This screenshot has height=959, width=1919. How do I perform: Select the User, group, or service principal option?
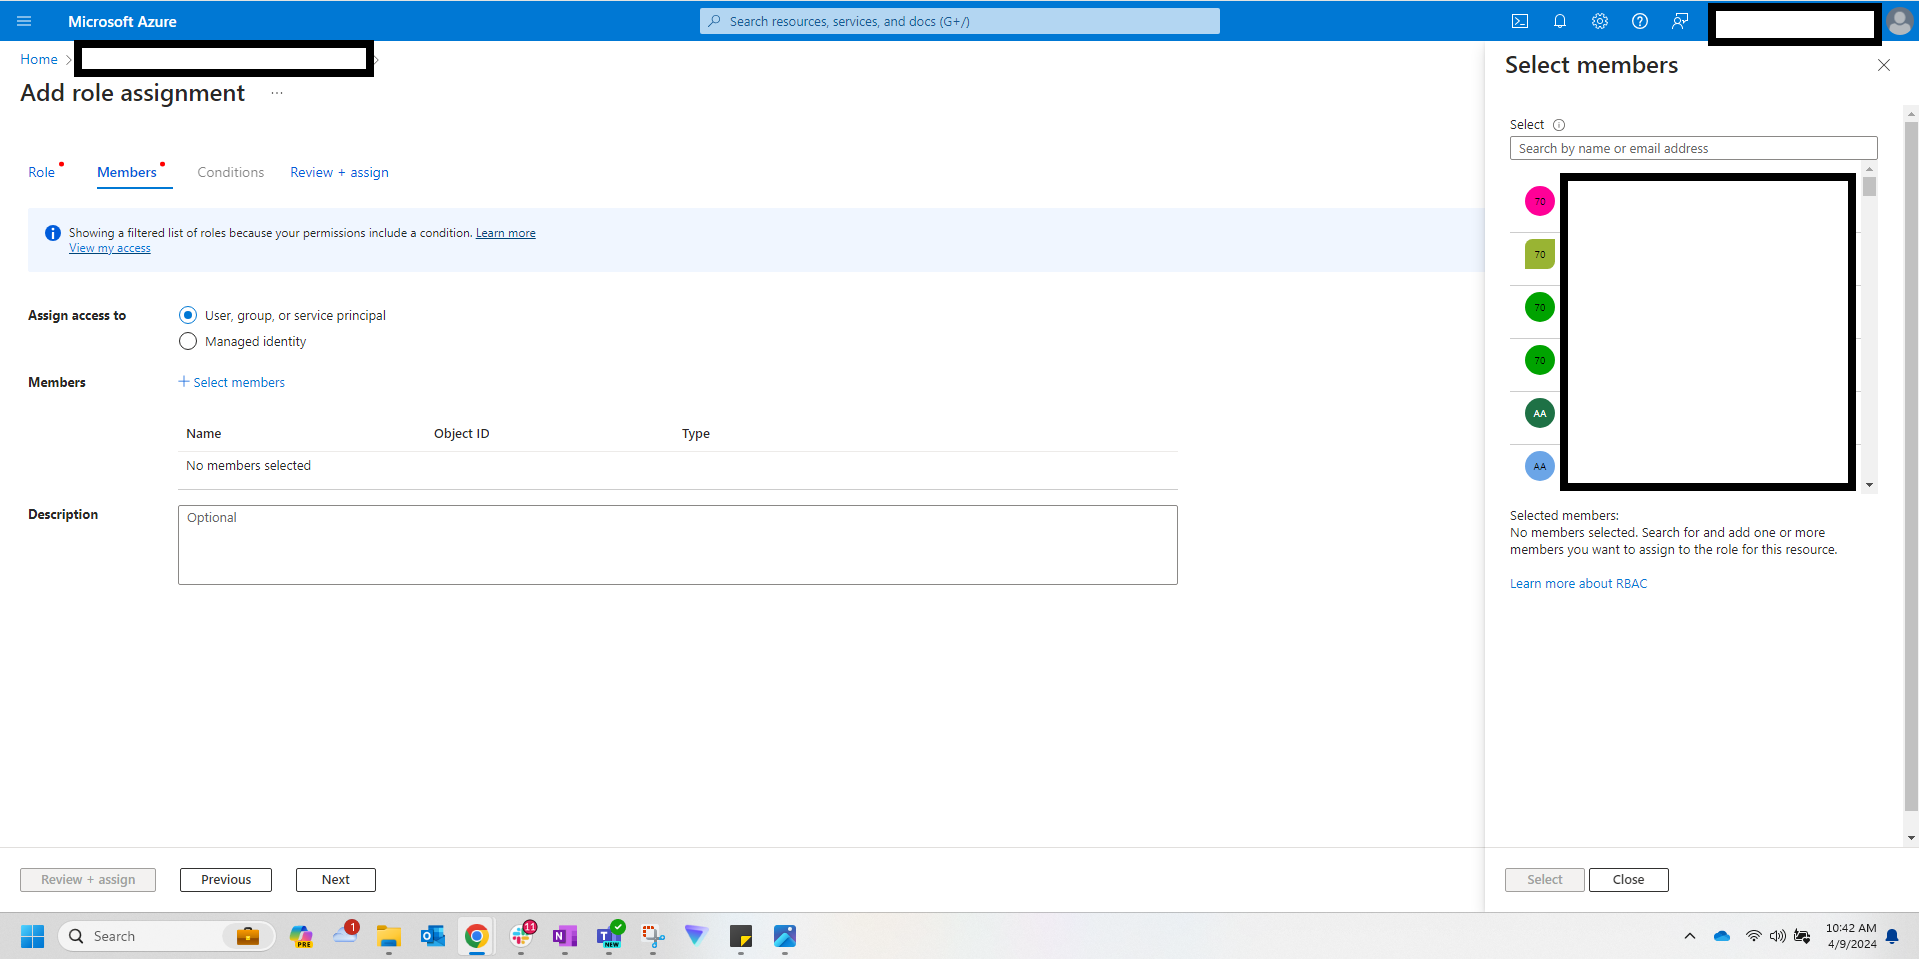pos(188,315)
